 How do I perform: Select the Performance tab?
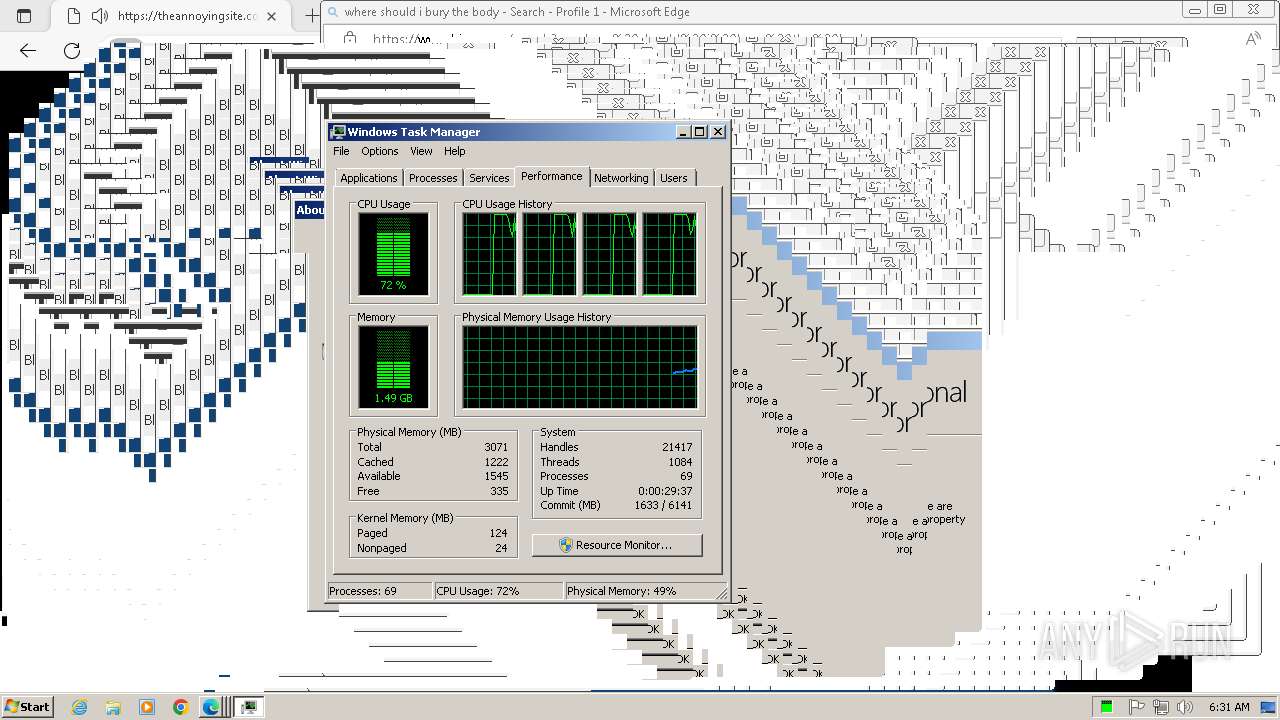[x=551, y=176]
